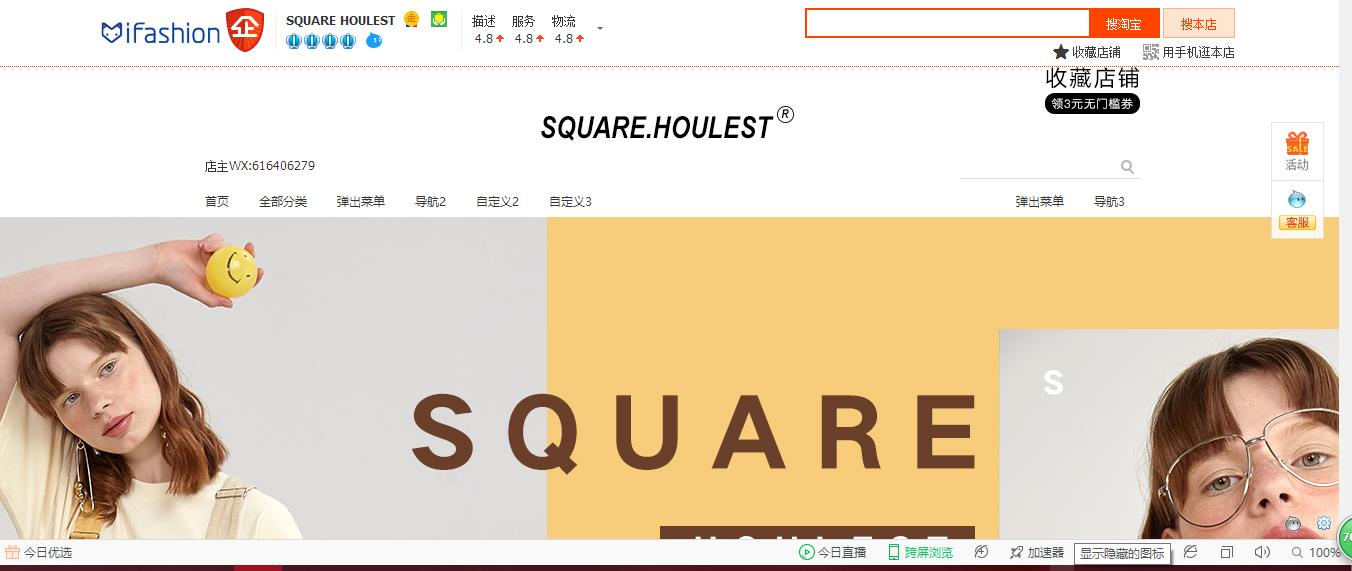Viewport: 1352px width, 571px height.
Task: Open the 首页 navigation tab
Action: click(217, 201)
